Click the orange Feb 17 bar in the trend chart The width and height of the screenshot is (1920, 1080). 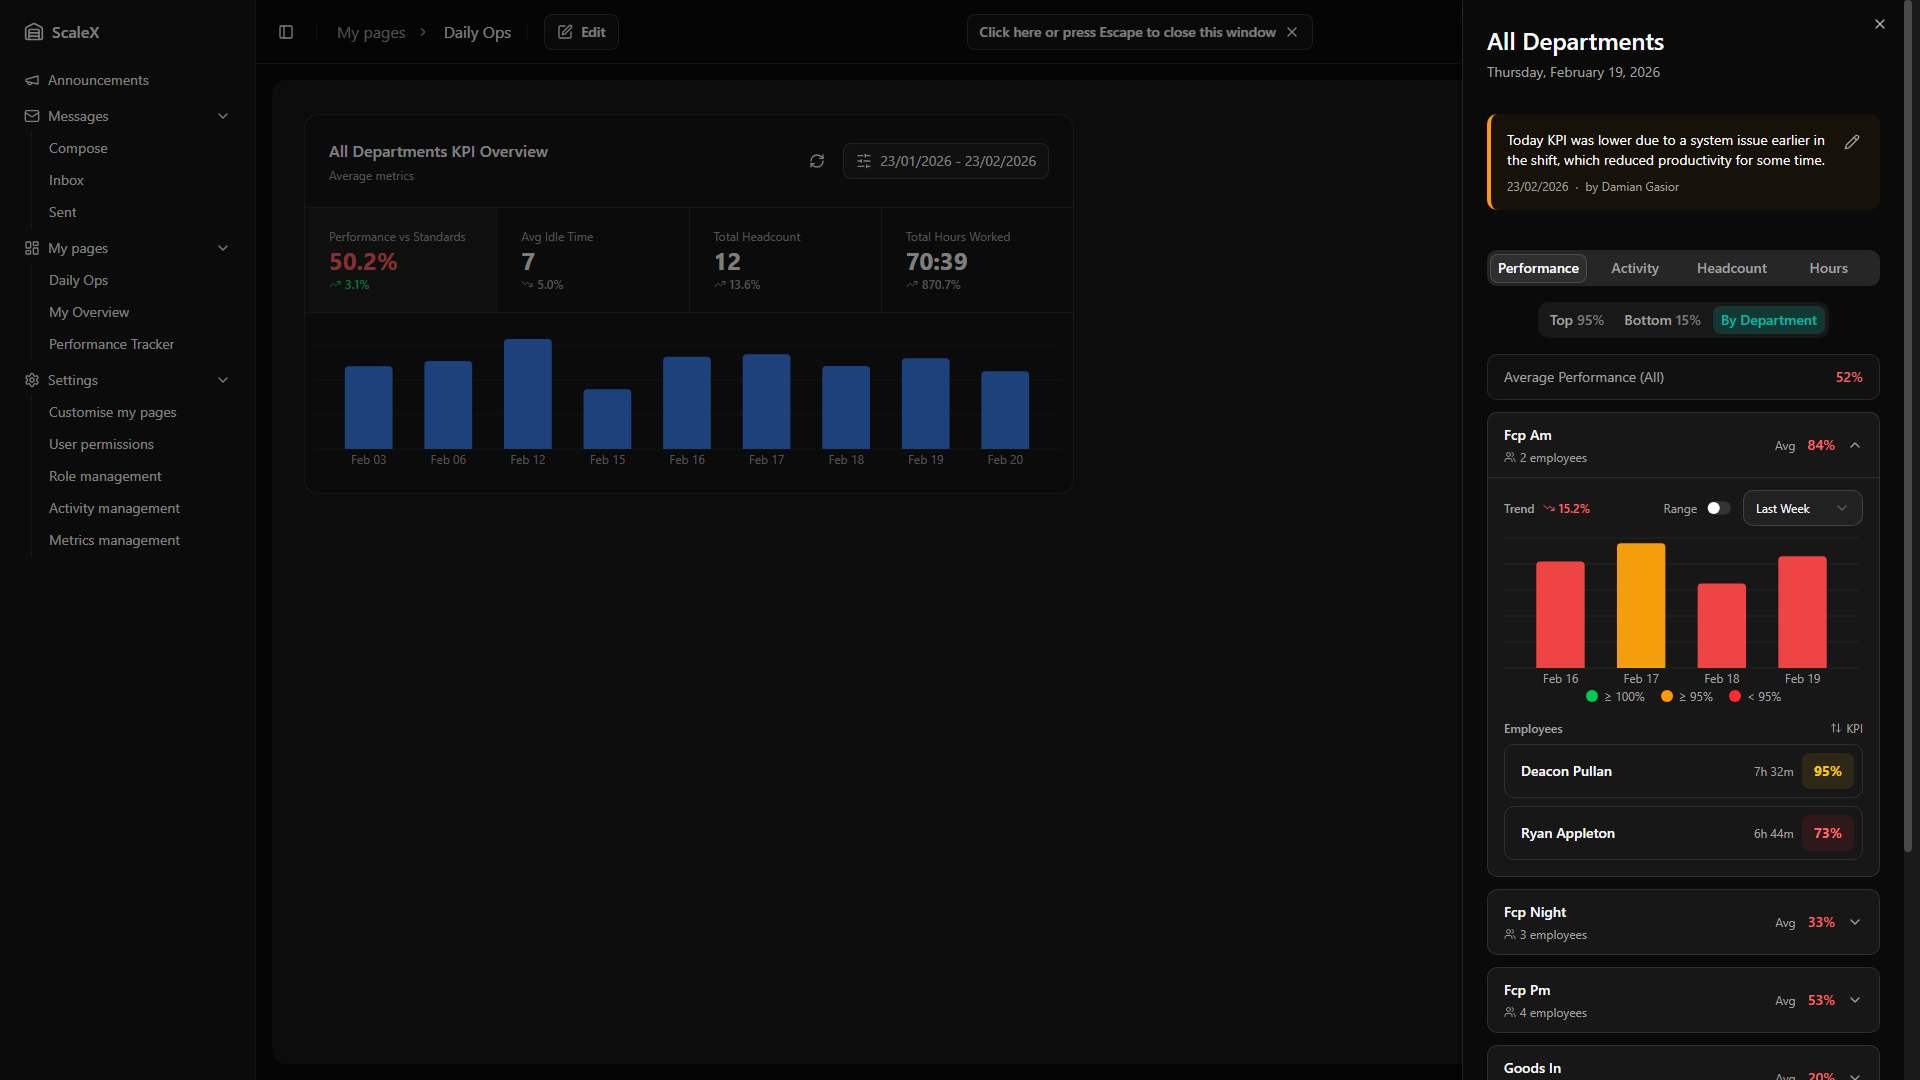coord(1640,605)
